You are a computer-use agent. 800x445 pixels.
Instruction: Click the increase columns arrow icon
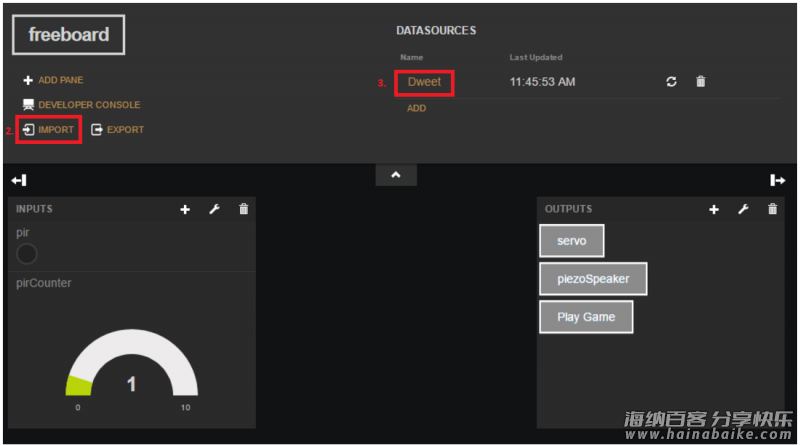tap(778, 180)
